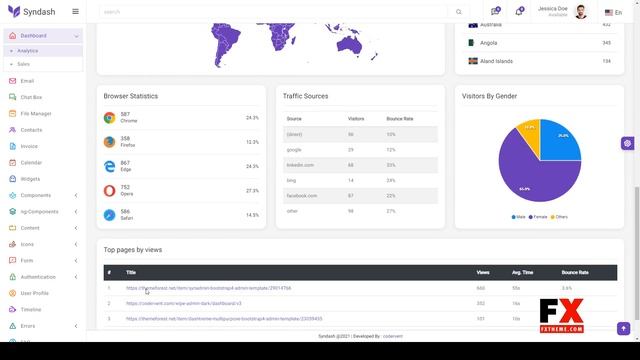The height and width of the screenshot is (360, 640).
Task: Click the page vertical scrollbar
Action: coord(637,253)
